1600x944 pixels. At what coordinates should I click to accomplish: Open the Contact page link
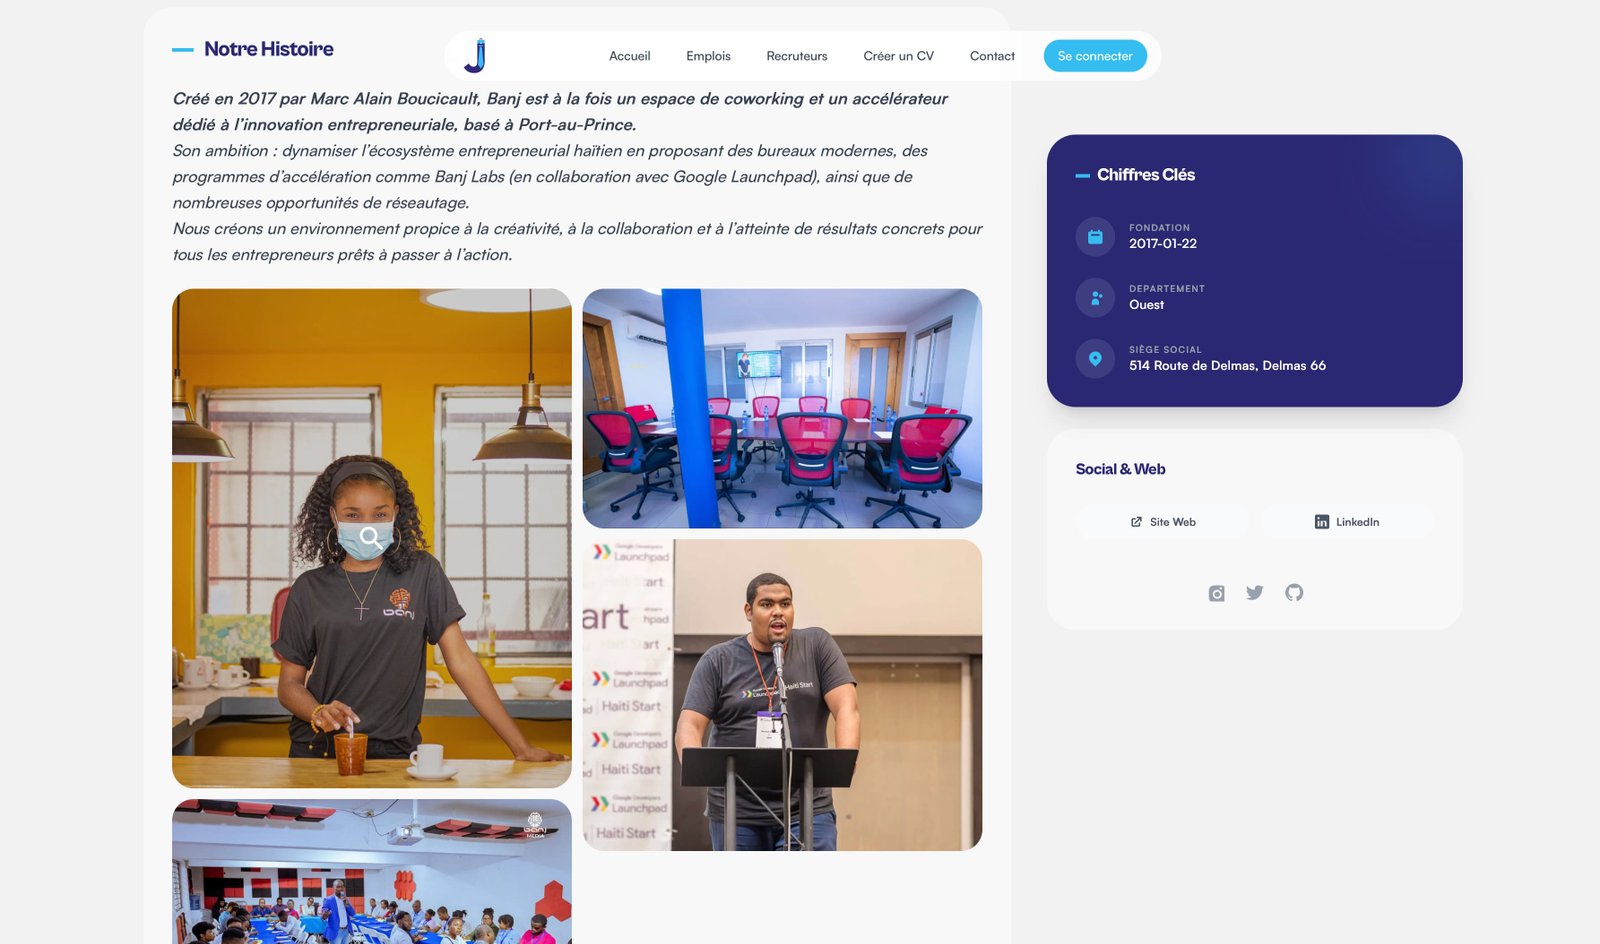(x=992, y=56)
